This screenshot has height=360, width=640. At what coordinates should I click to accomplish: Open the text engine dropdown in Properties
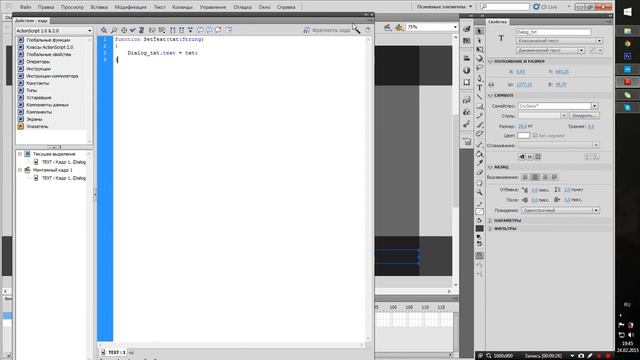coord(559,41)
